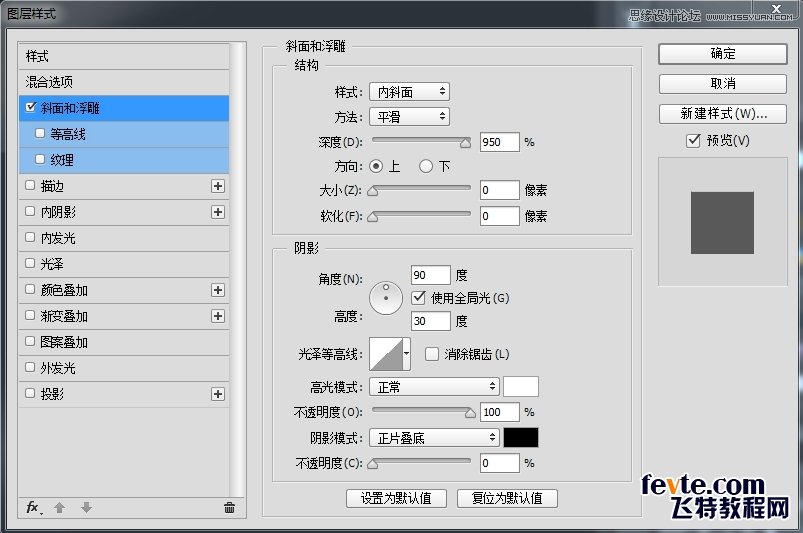Click highlight opacity field showing 100

[x=500, y=412]
